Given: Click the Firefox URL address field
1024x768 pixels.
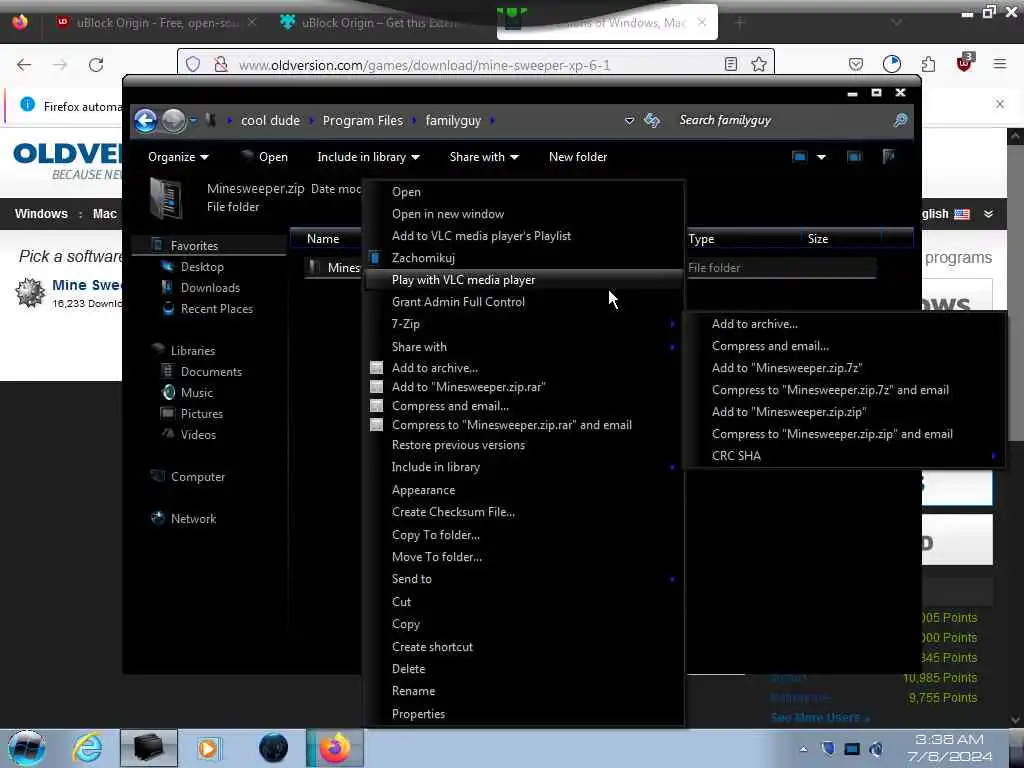Looking at the screenshot, I should [477, 65].
